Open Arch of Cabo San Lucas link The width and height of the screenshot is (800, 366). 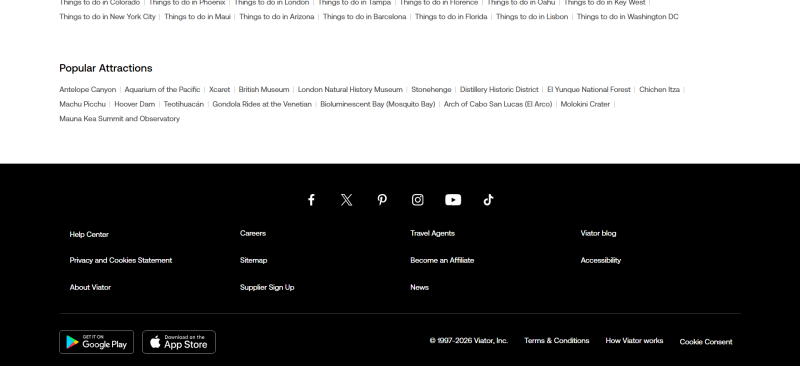tap(498, 104)
